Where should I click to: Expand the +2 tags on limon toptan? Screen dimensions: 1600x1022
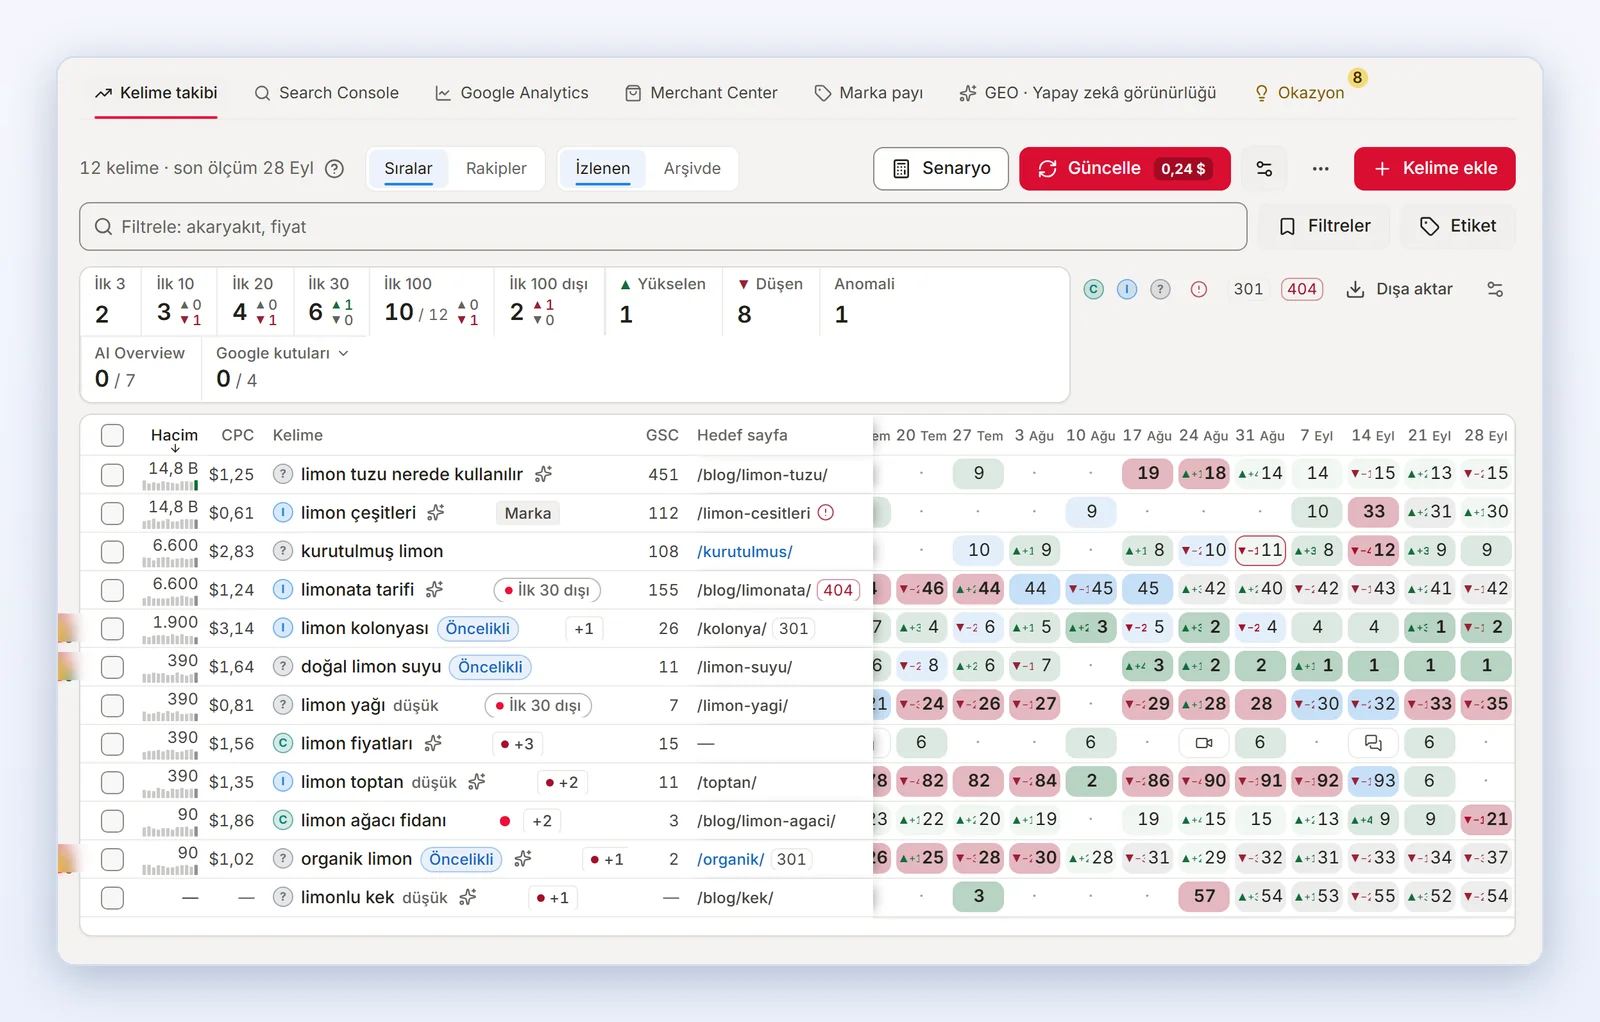click(562, 782)
